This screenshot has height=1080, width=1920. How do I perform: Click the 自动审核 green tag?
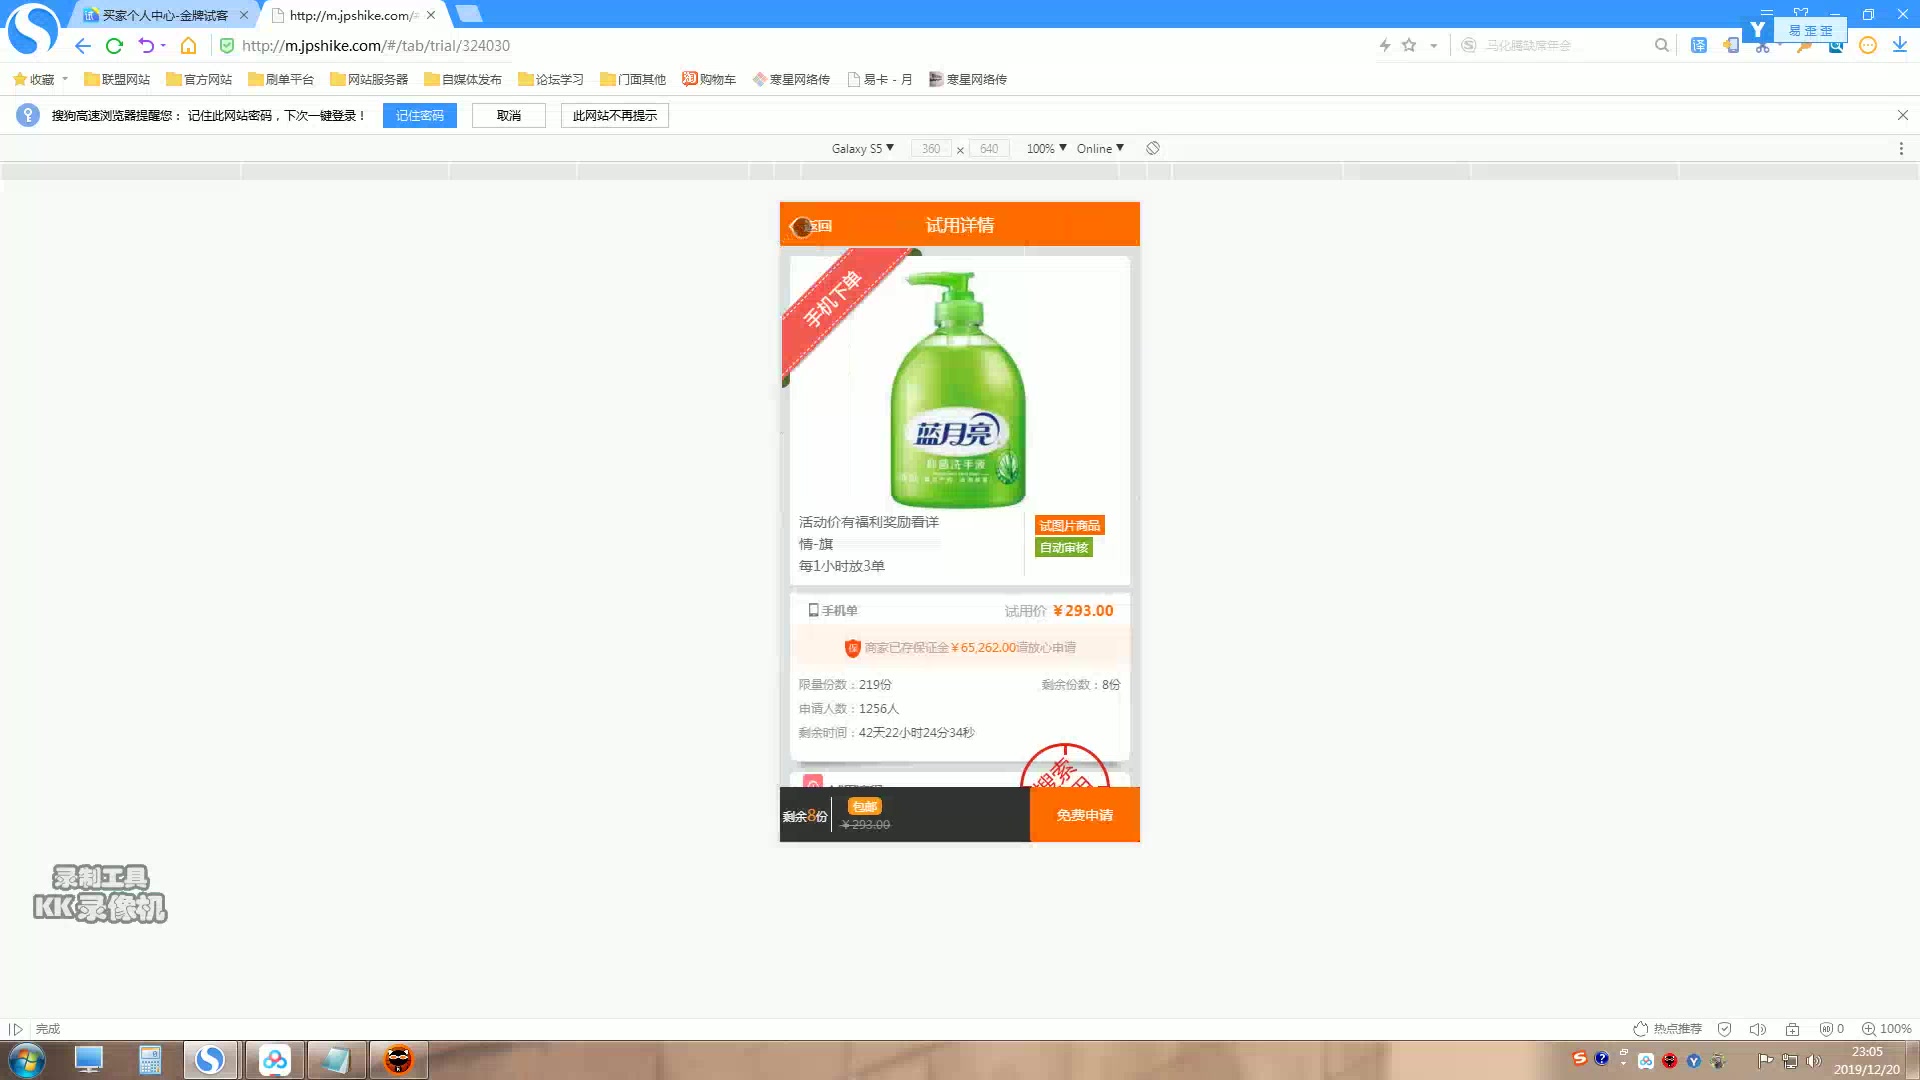click(x=1063, y=548)
